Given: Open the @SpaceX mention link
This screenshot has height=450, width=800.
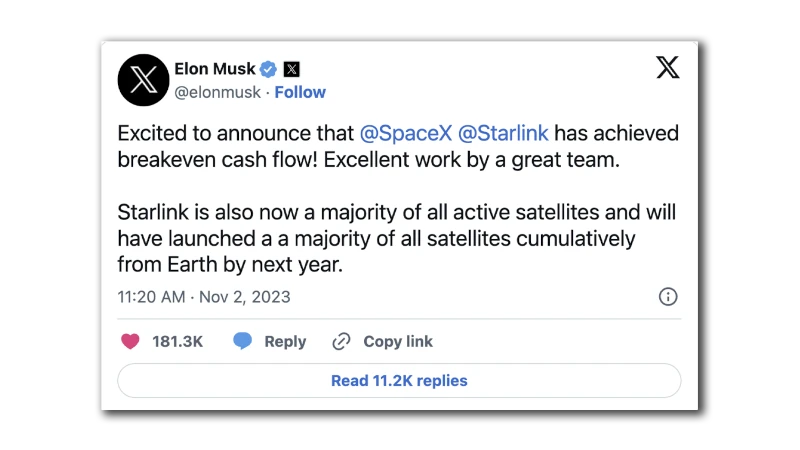Looking at the screenshot, I should point(404,133).
